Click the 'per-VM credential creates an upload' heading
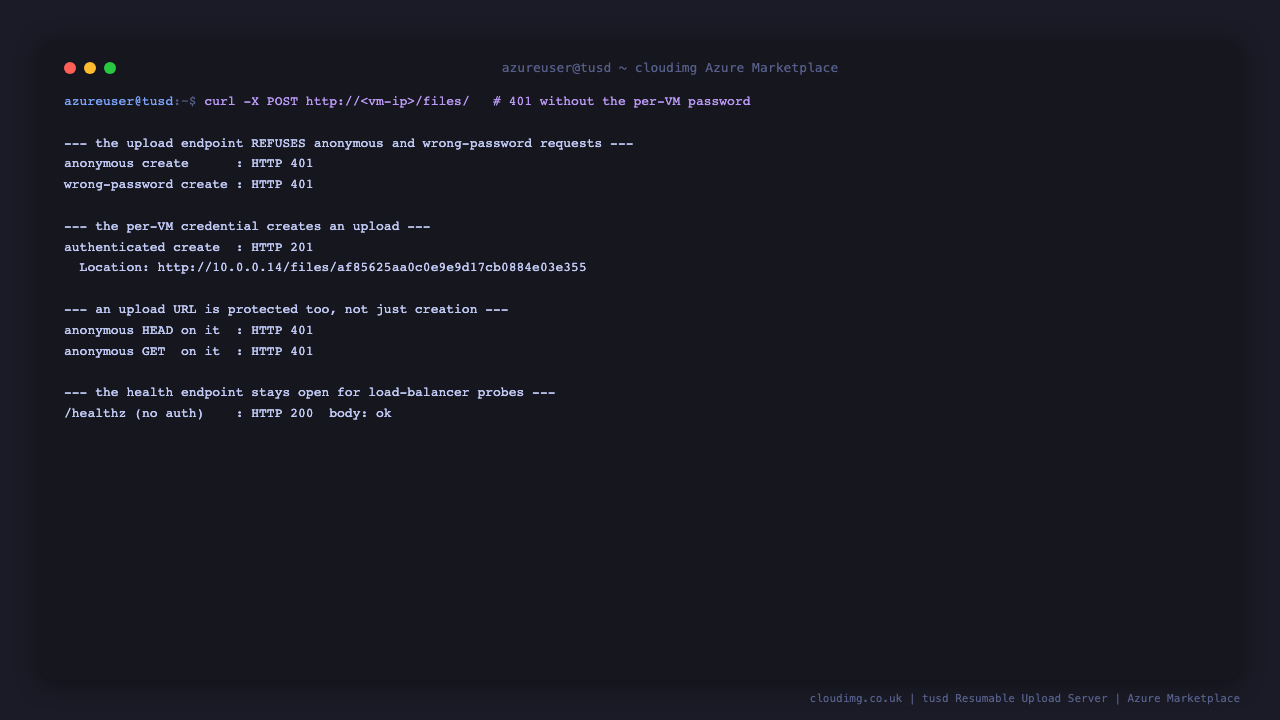Viewport: 1280px width, 720px height. point(247,227)
